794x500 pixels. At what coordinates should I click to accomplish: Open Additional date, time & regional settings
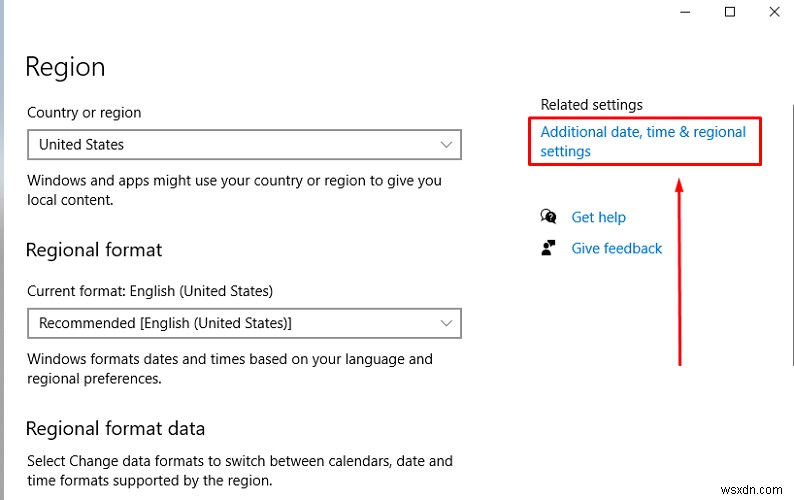click(x=643, y=141)
